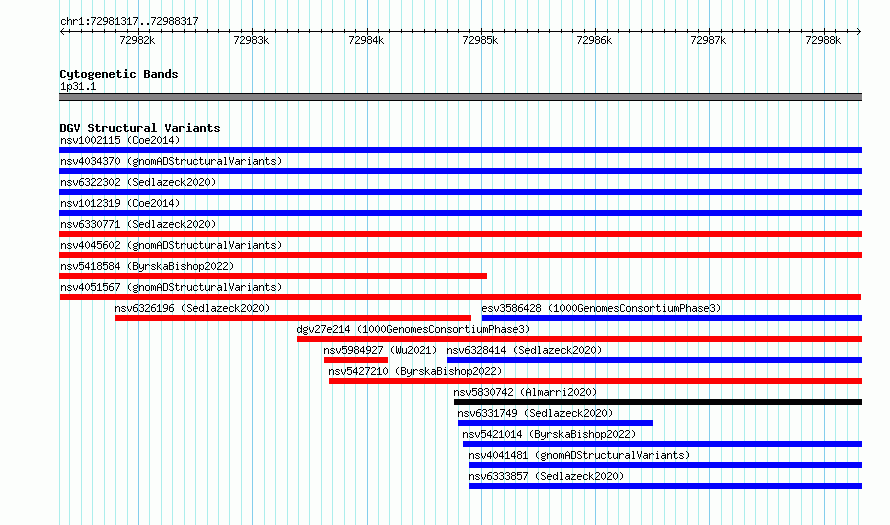The width and height of the screenshot is (890, 525).
Task: Select the short red bar under nsv5984927
Action: [356, 360]
